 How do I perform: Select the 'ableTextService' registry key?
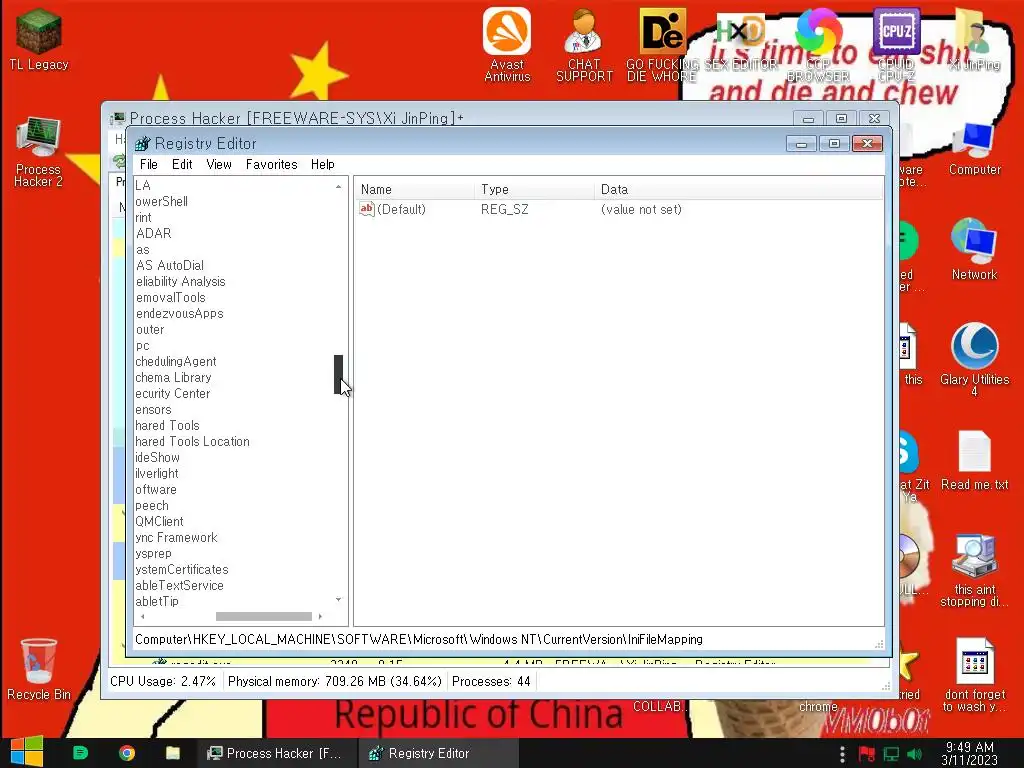coord(179,586)
